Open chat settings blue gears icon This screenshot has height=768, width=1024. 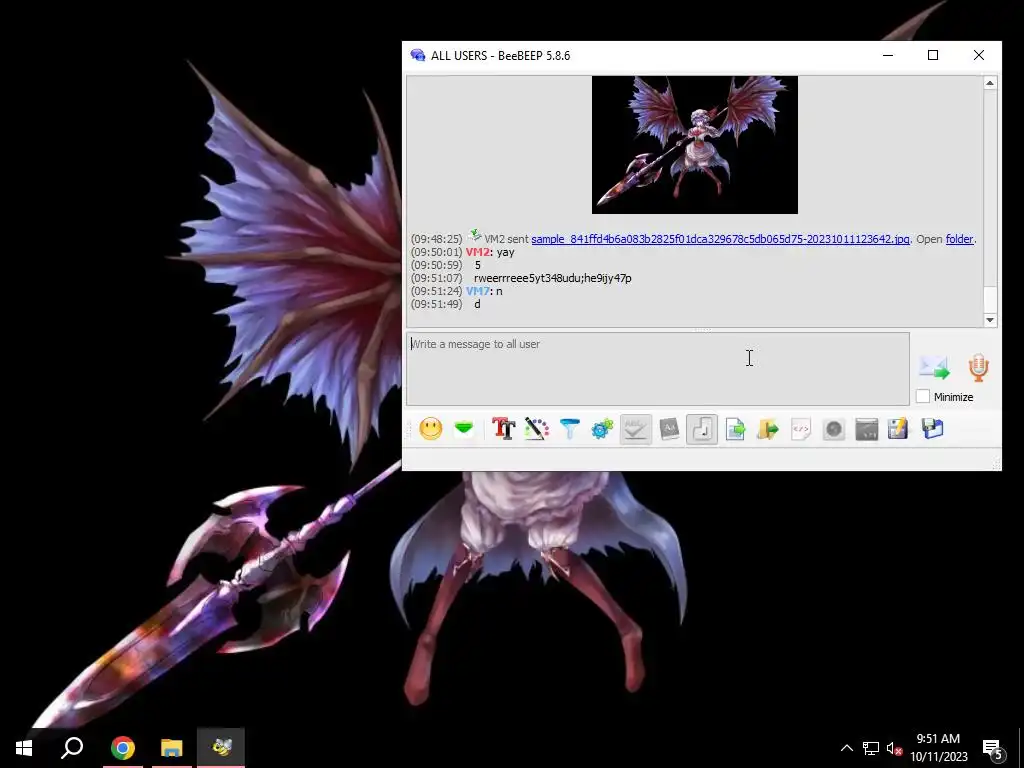[602, 429]
